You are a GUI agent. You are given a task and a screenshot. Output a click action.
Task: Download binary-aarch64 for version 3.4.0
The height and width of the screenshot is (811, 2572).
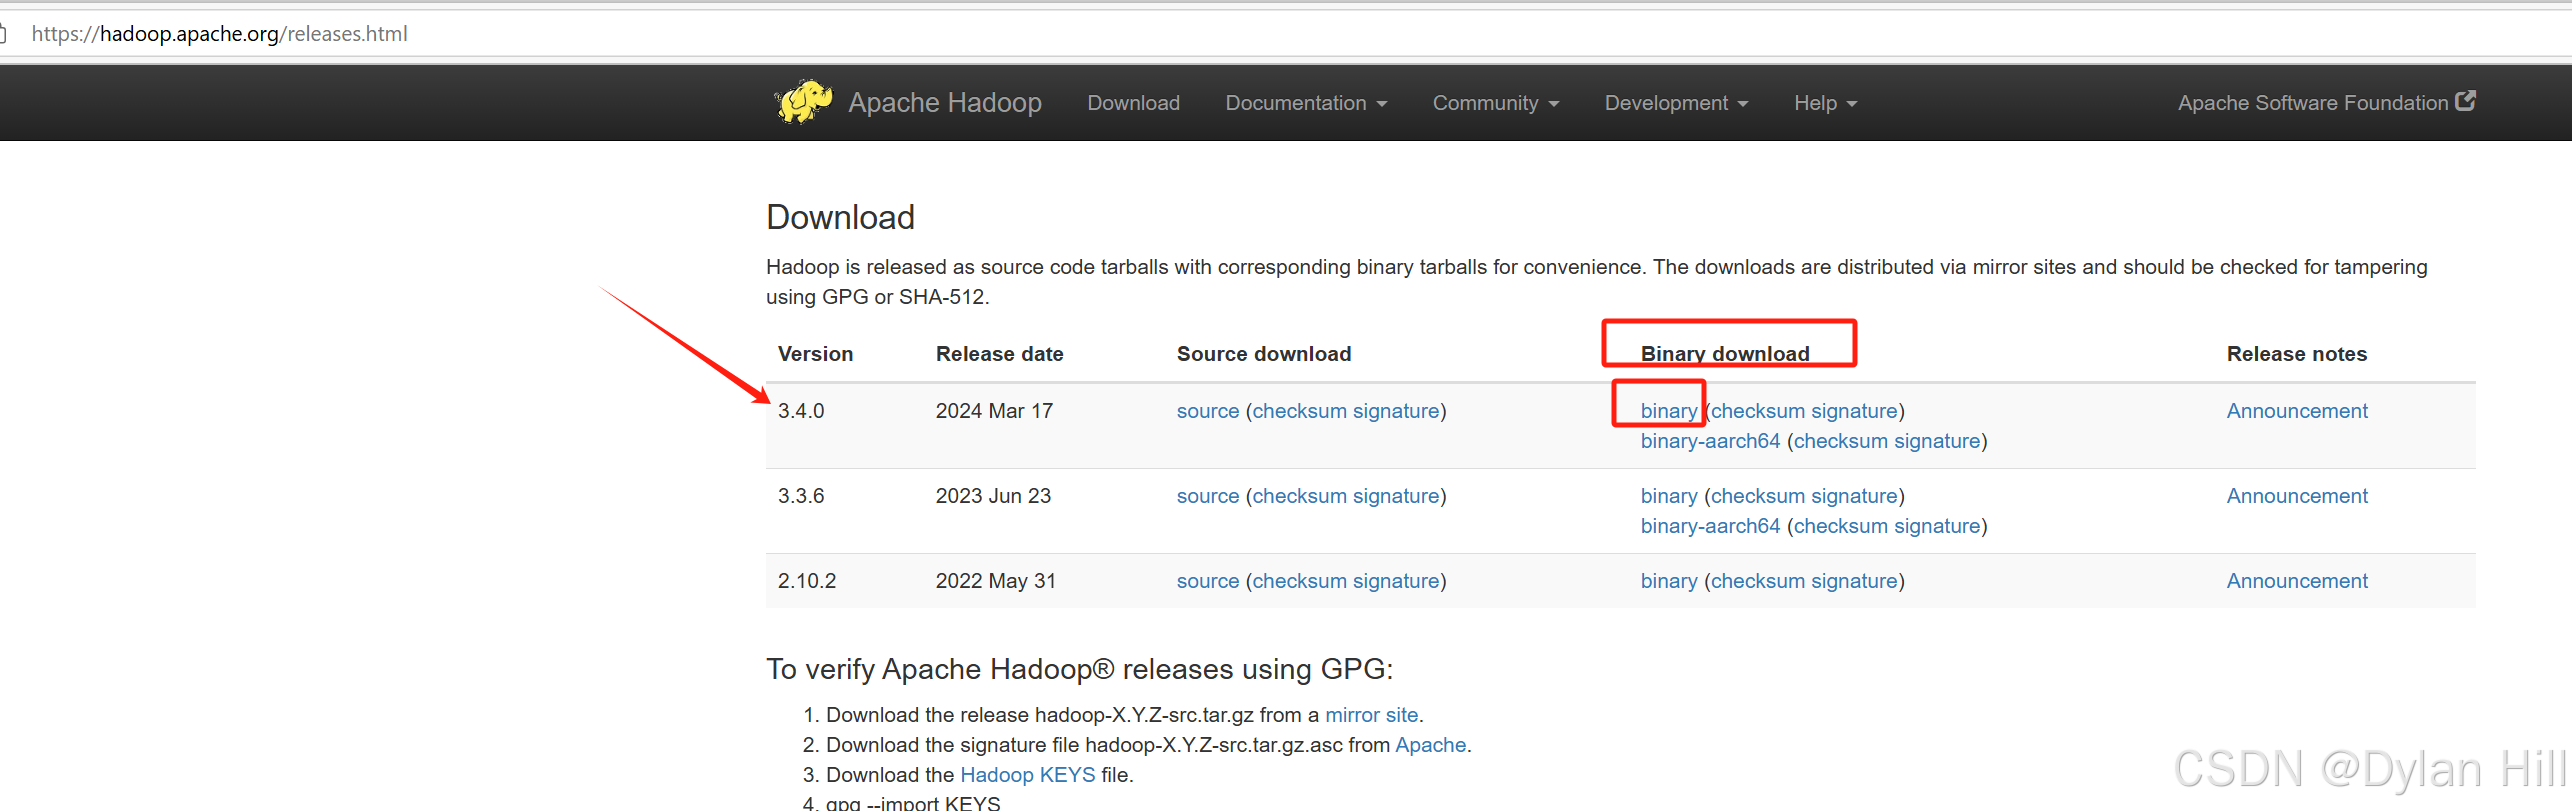point(1710,441)
